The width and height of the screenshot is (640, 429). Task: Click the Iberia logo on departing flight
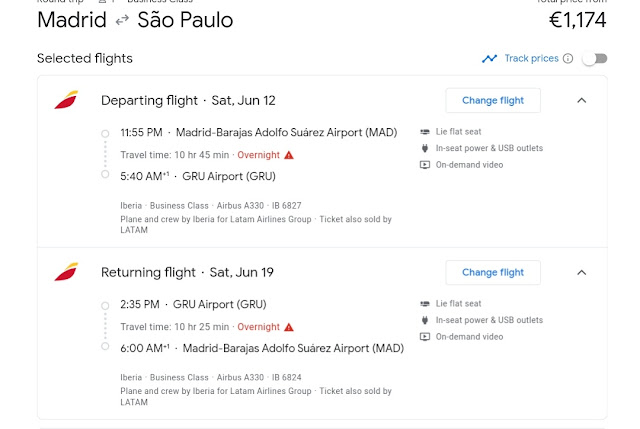(x=66, y=100)
